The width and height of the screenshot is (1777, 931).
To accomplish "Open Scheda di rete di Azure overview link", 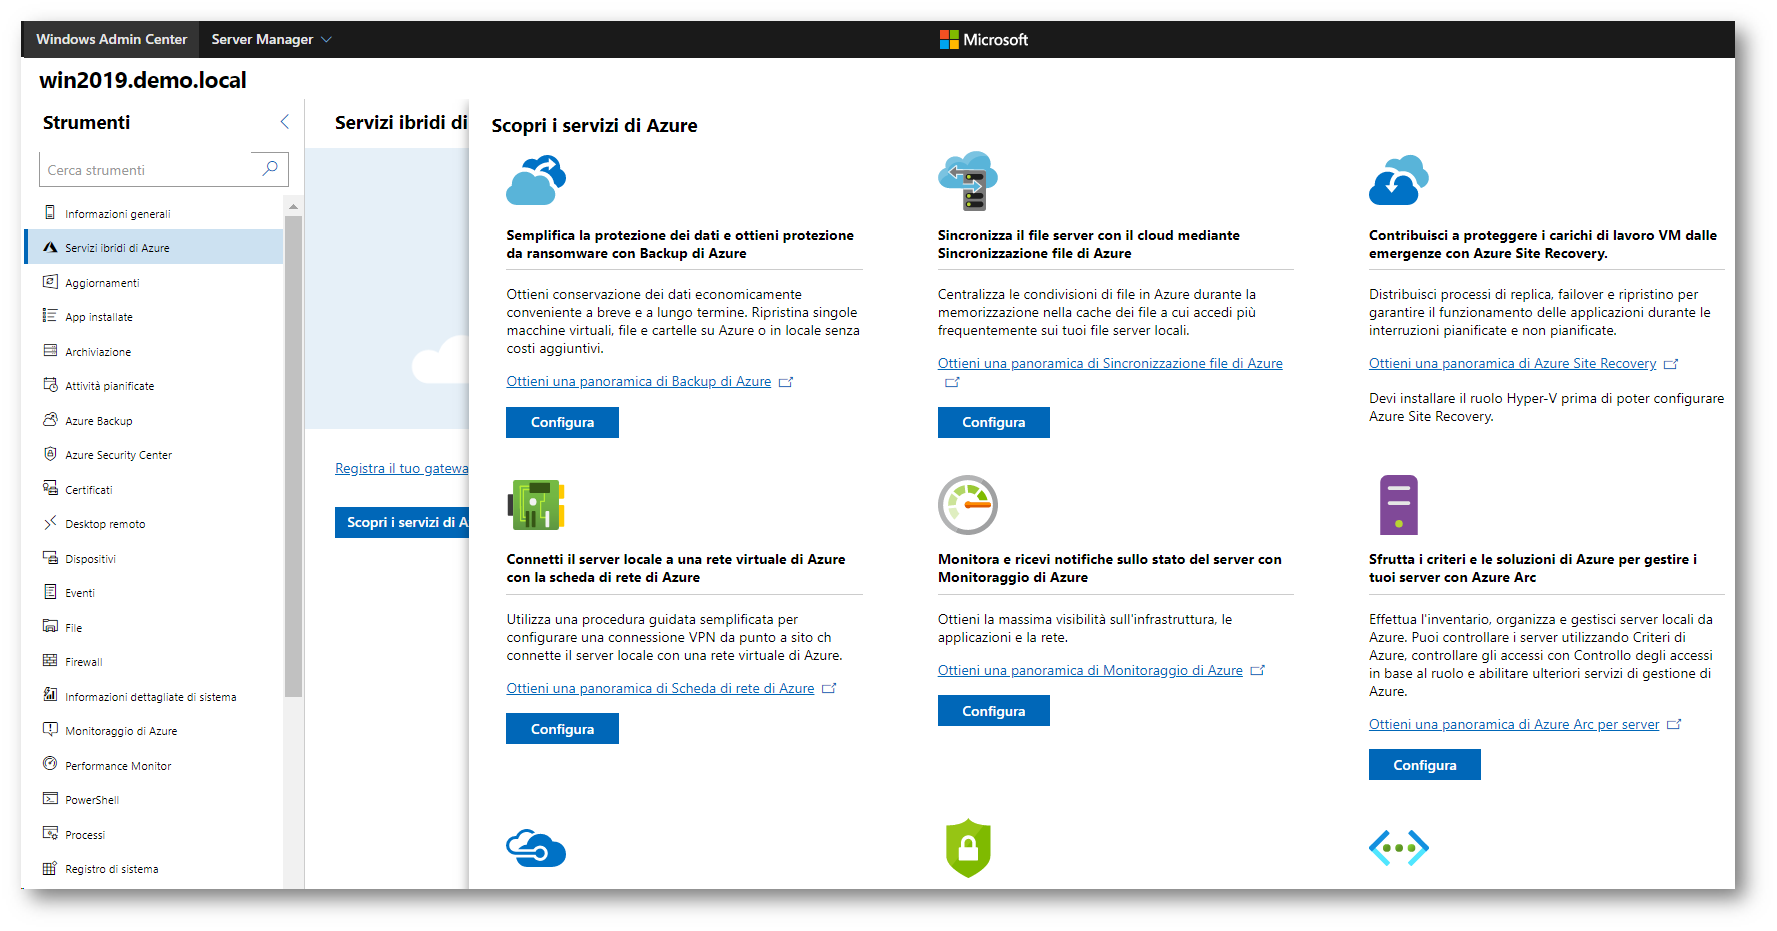I will click(660, 688).
